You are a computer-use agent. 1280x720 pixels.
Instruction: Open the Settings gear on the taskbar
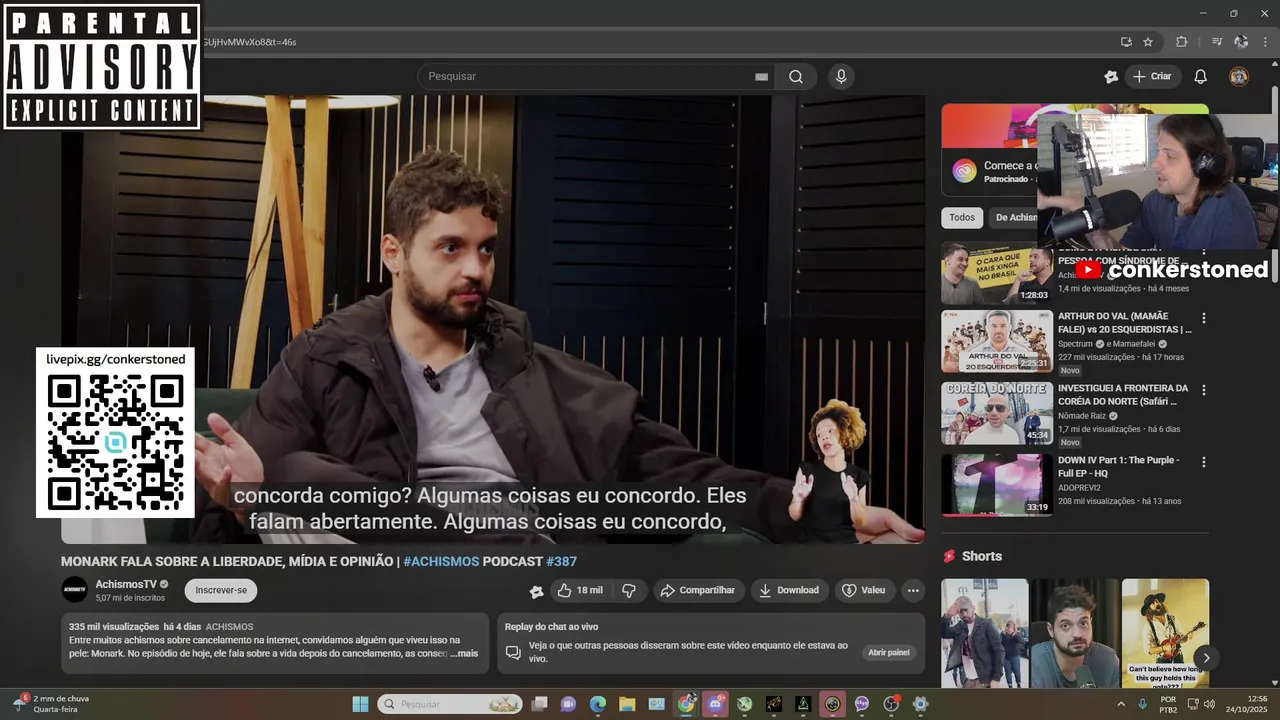(921, 704)
